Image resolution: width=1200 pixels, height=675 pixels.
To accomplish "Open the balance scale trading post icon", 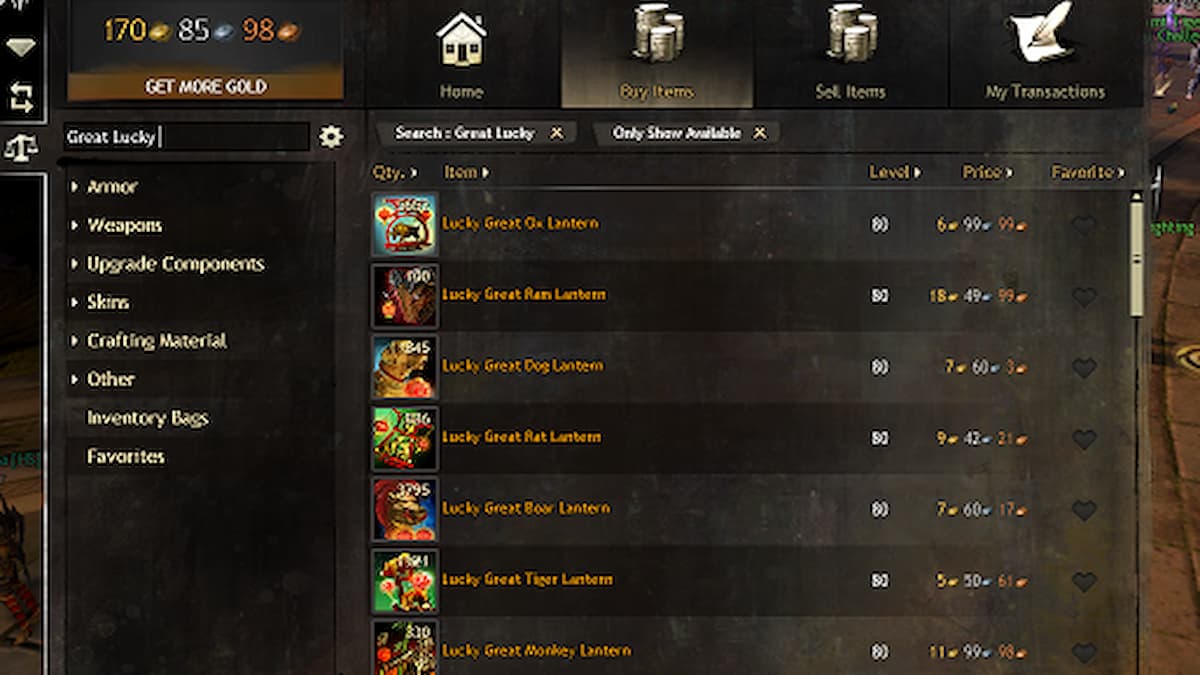I will 21,147.
